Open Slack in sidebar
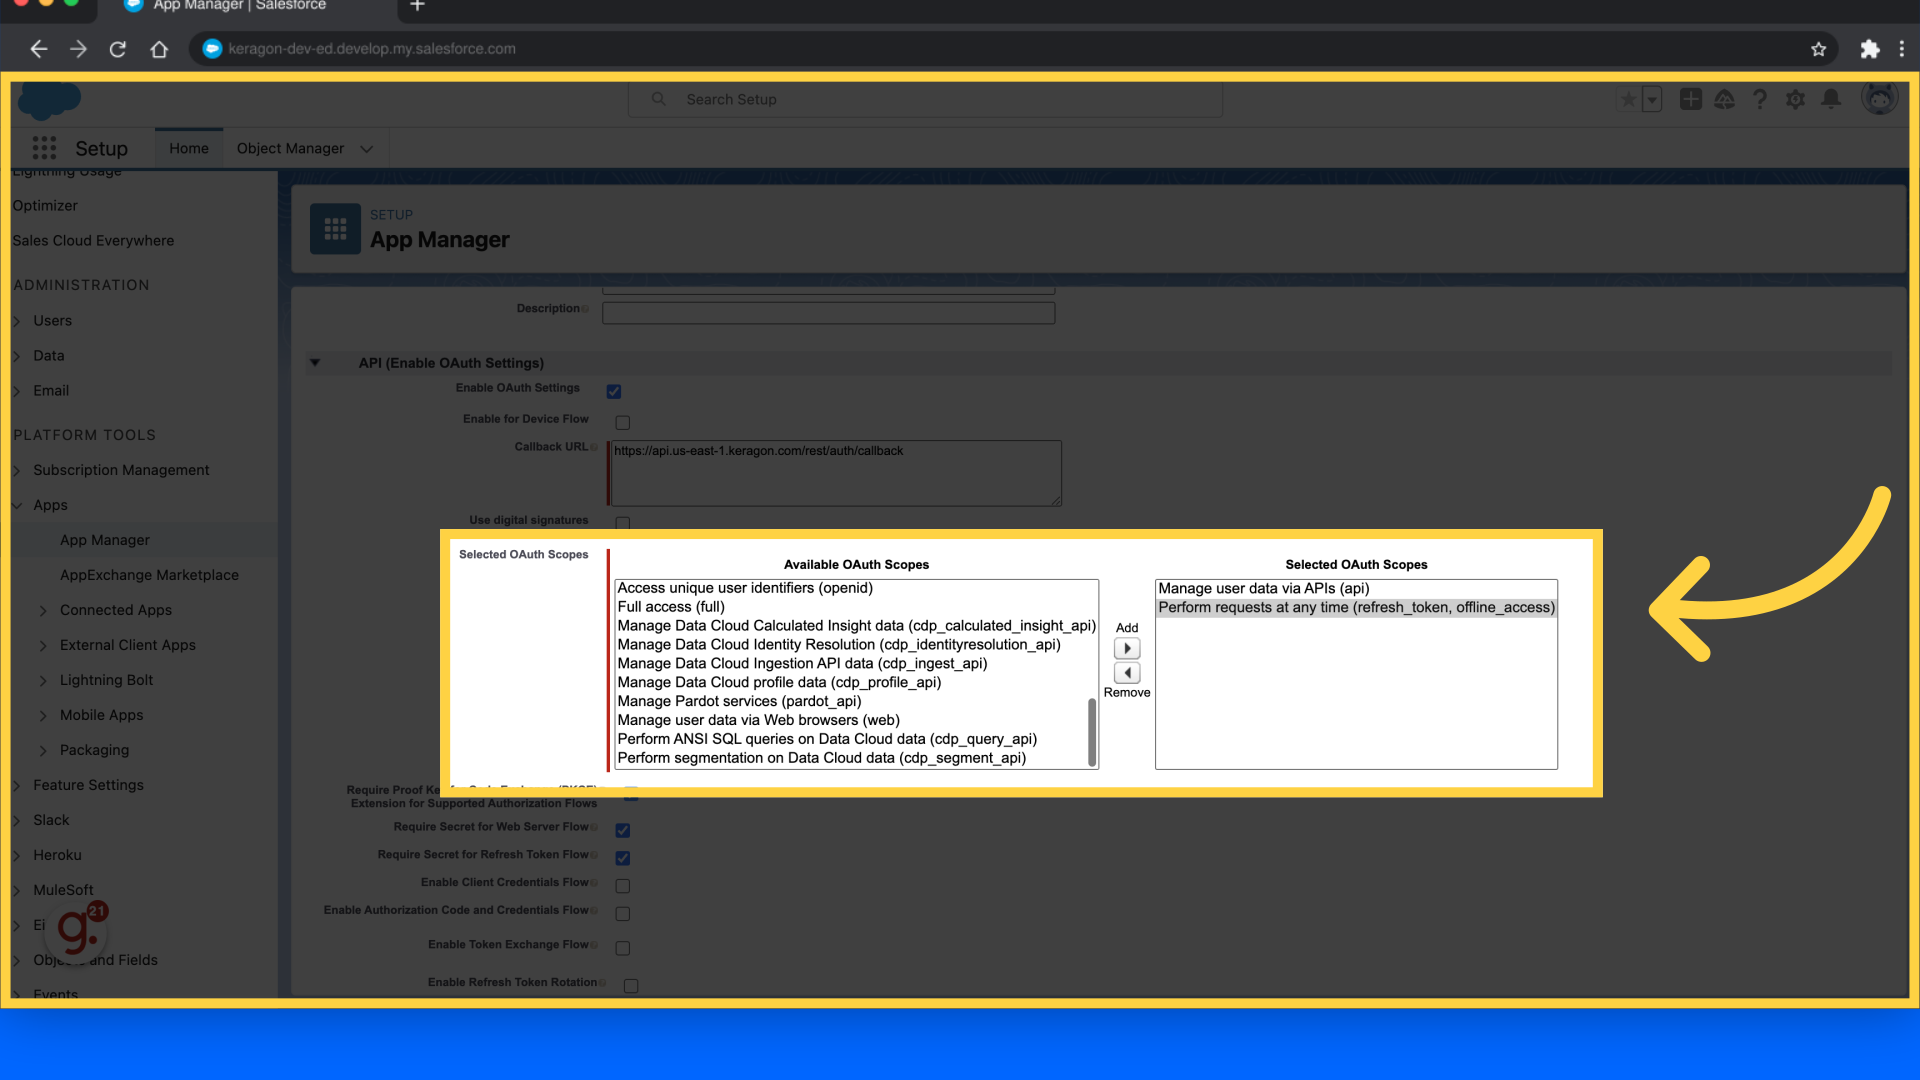1920x1080 pixels. point(51,820)
